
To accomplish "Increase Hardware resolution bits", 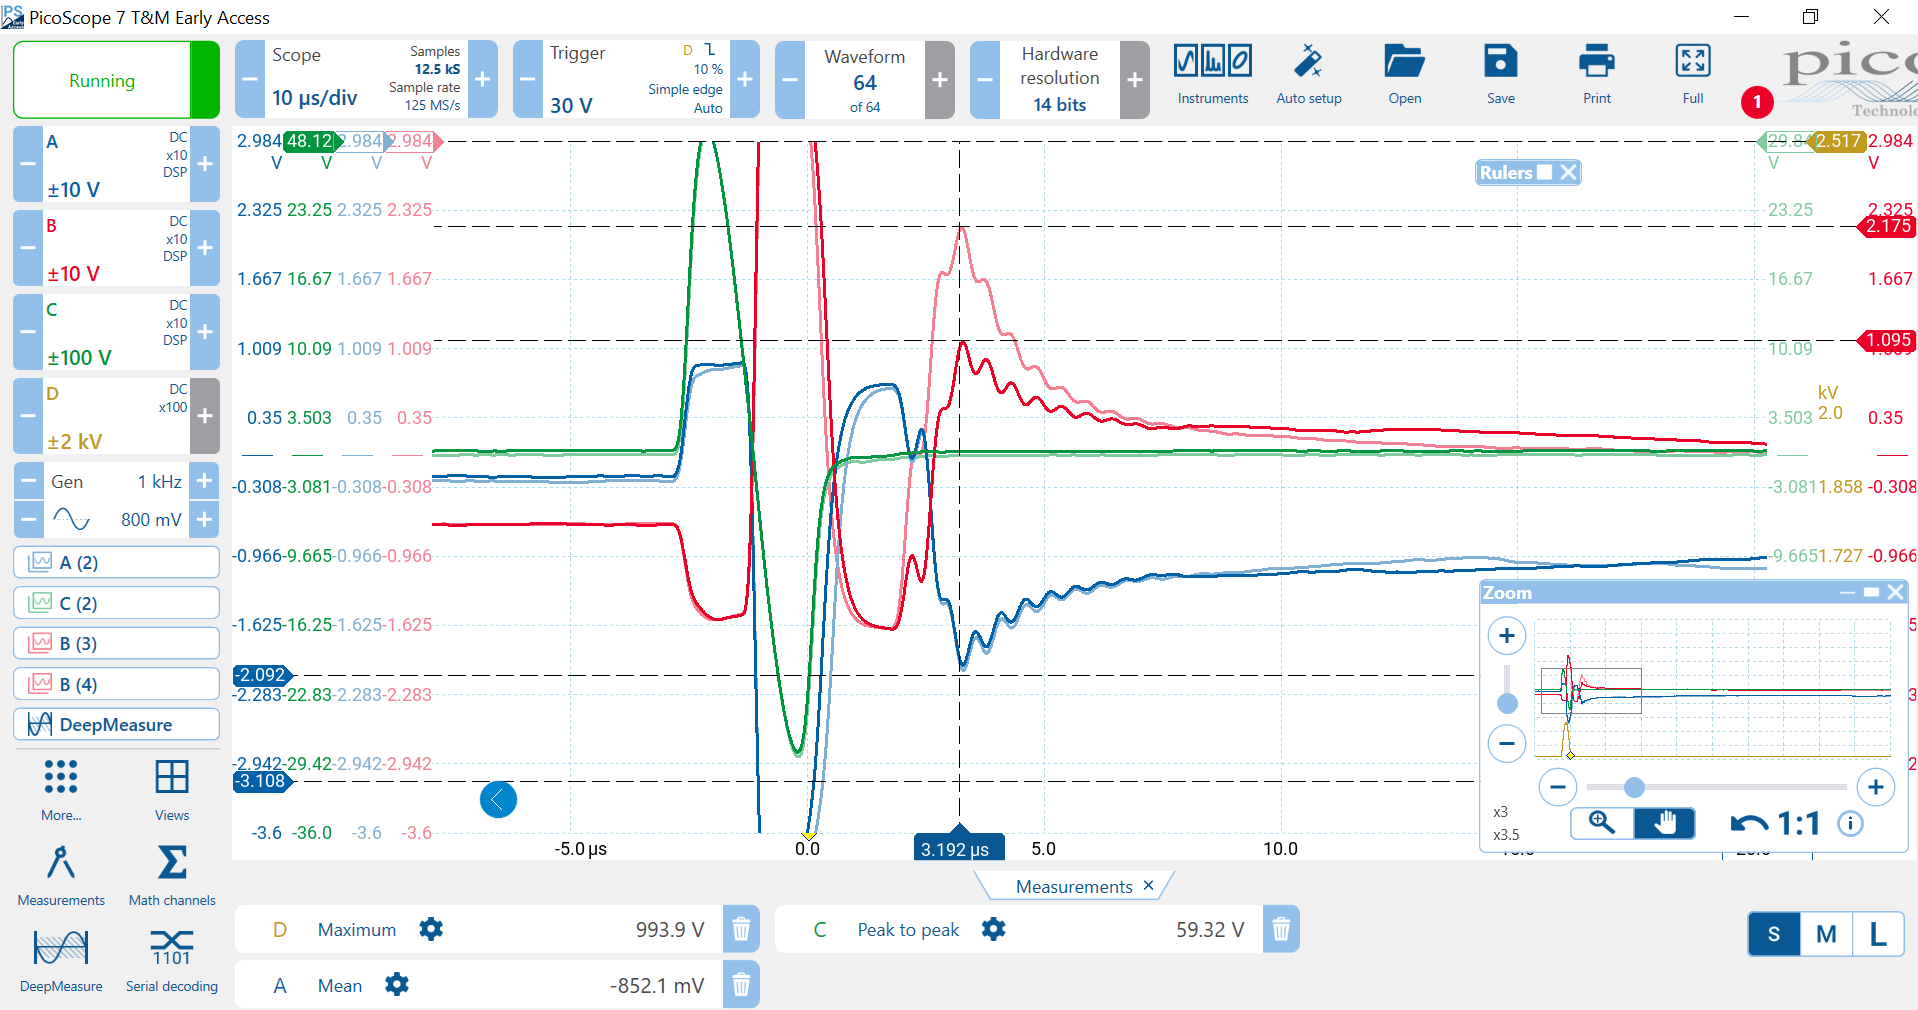I will 1135,79.
